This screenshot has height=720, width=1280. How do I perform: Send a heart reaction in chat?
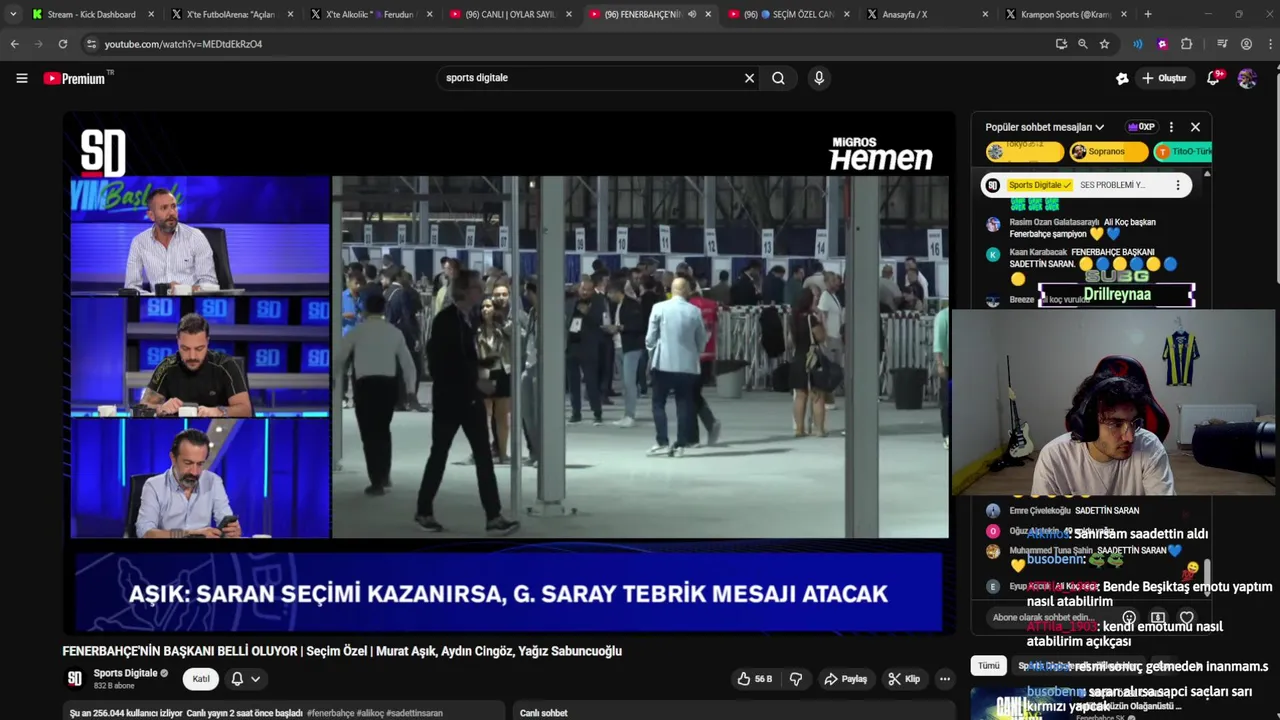pos(1186,618)
